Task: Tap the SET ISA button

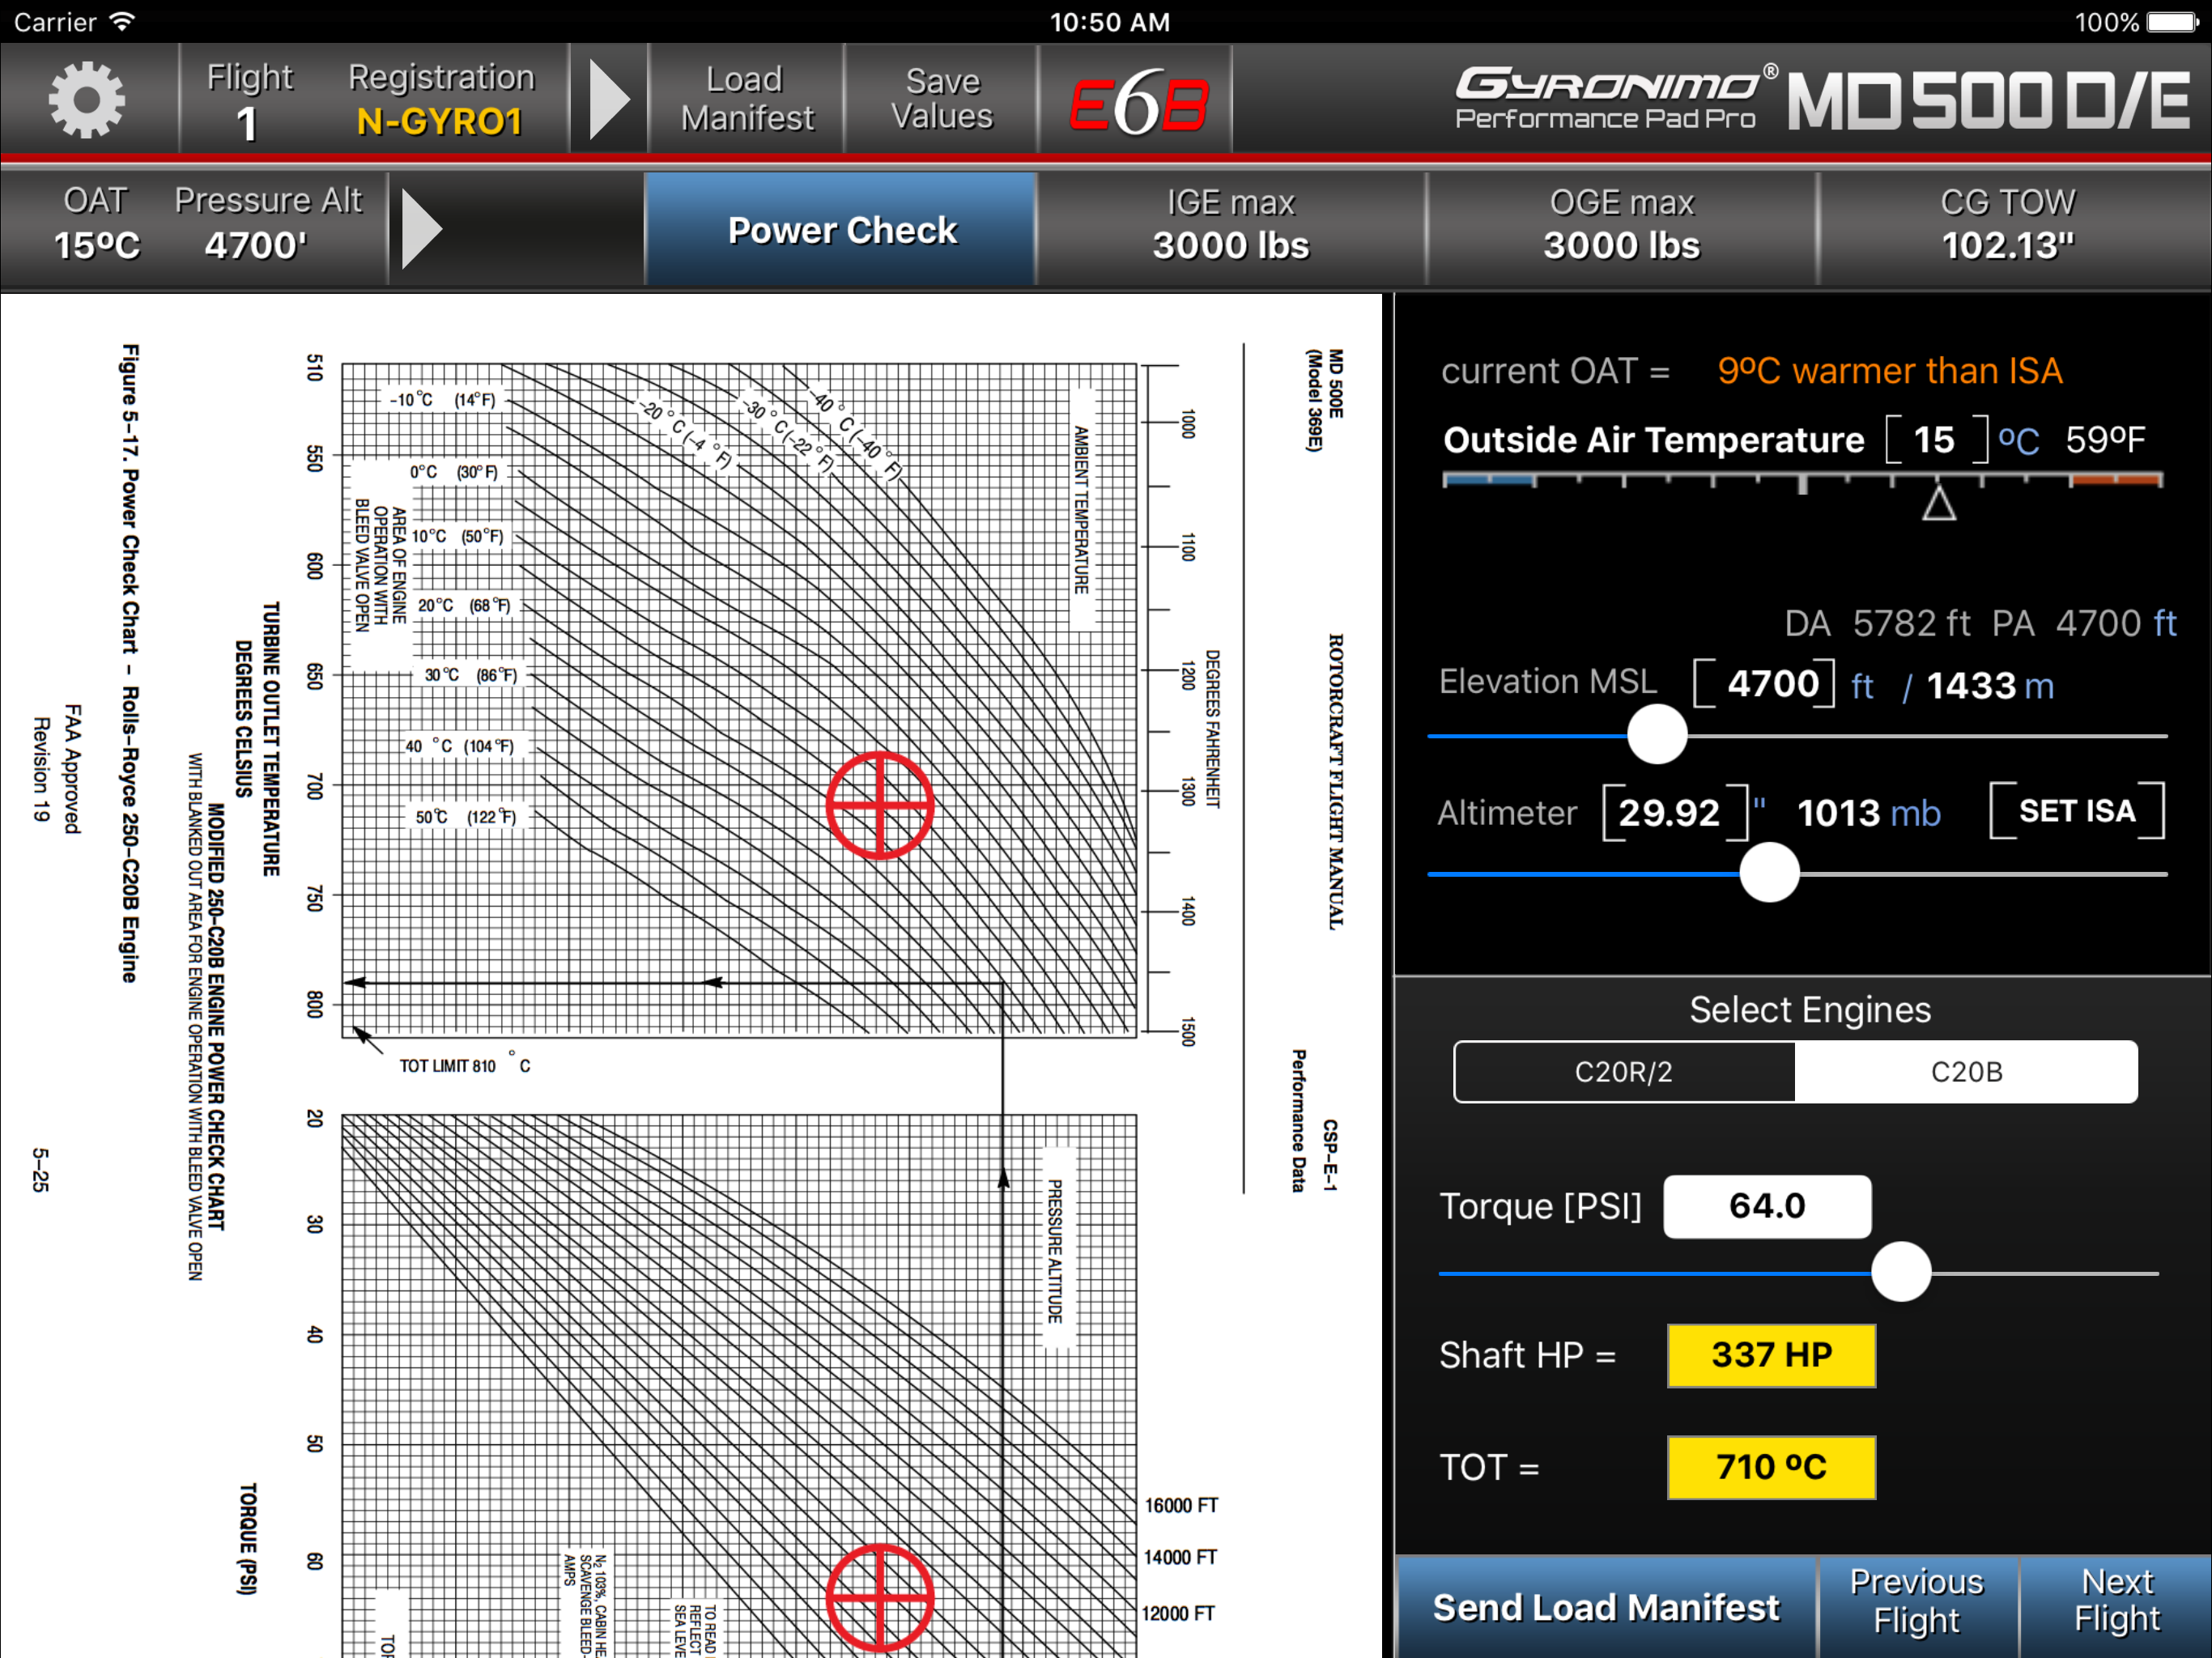Action: coord(2077,811)
